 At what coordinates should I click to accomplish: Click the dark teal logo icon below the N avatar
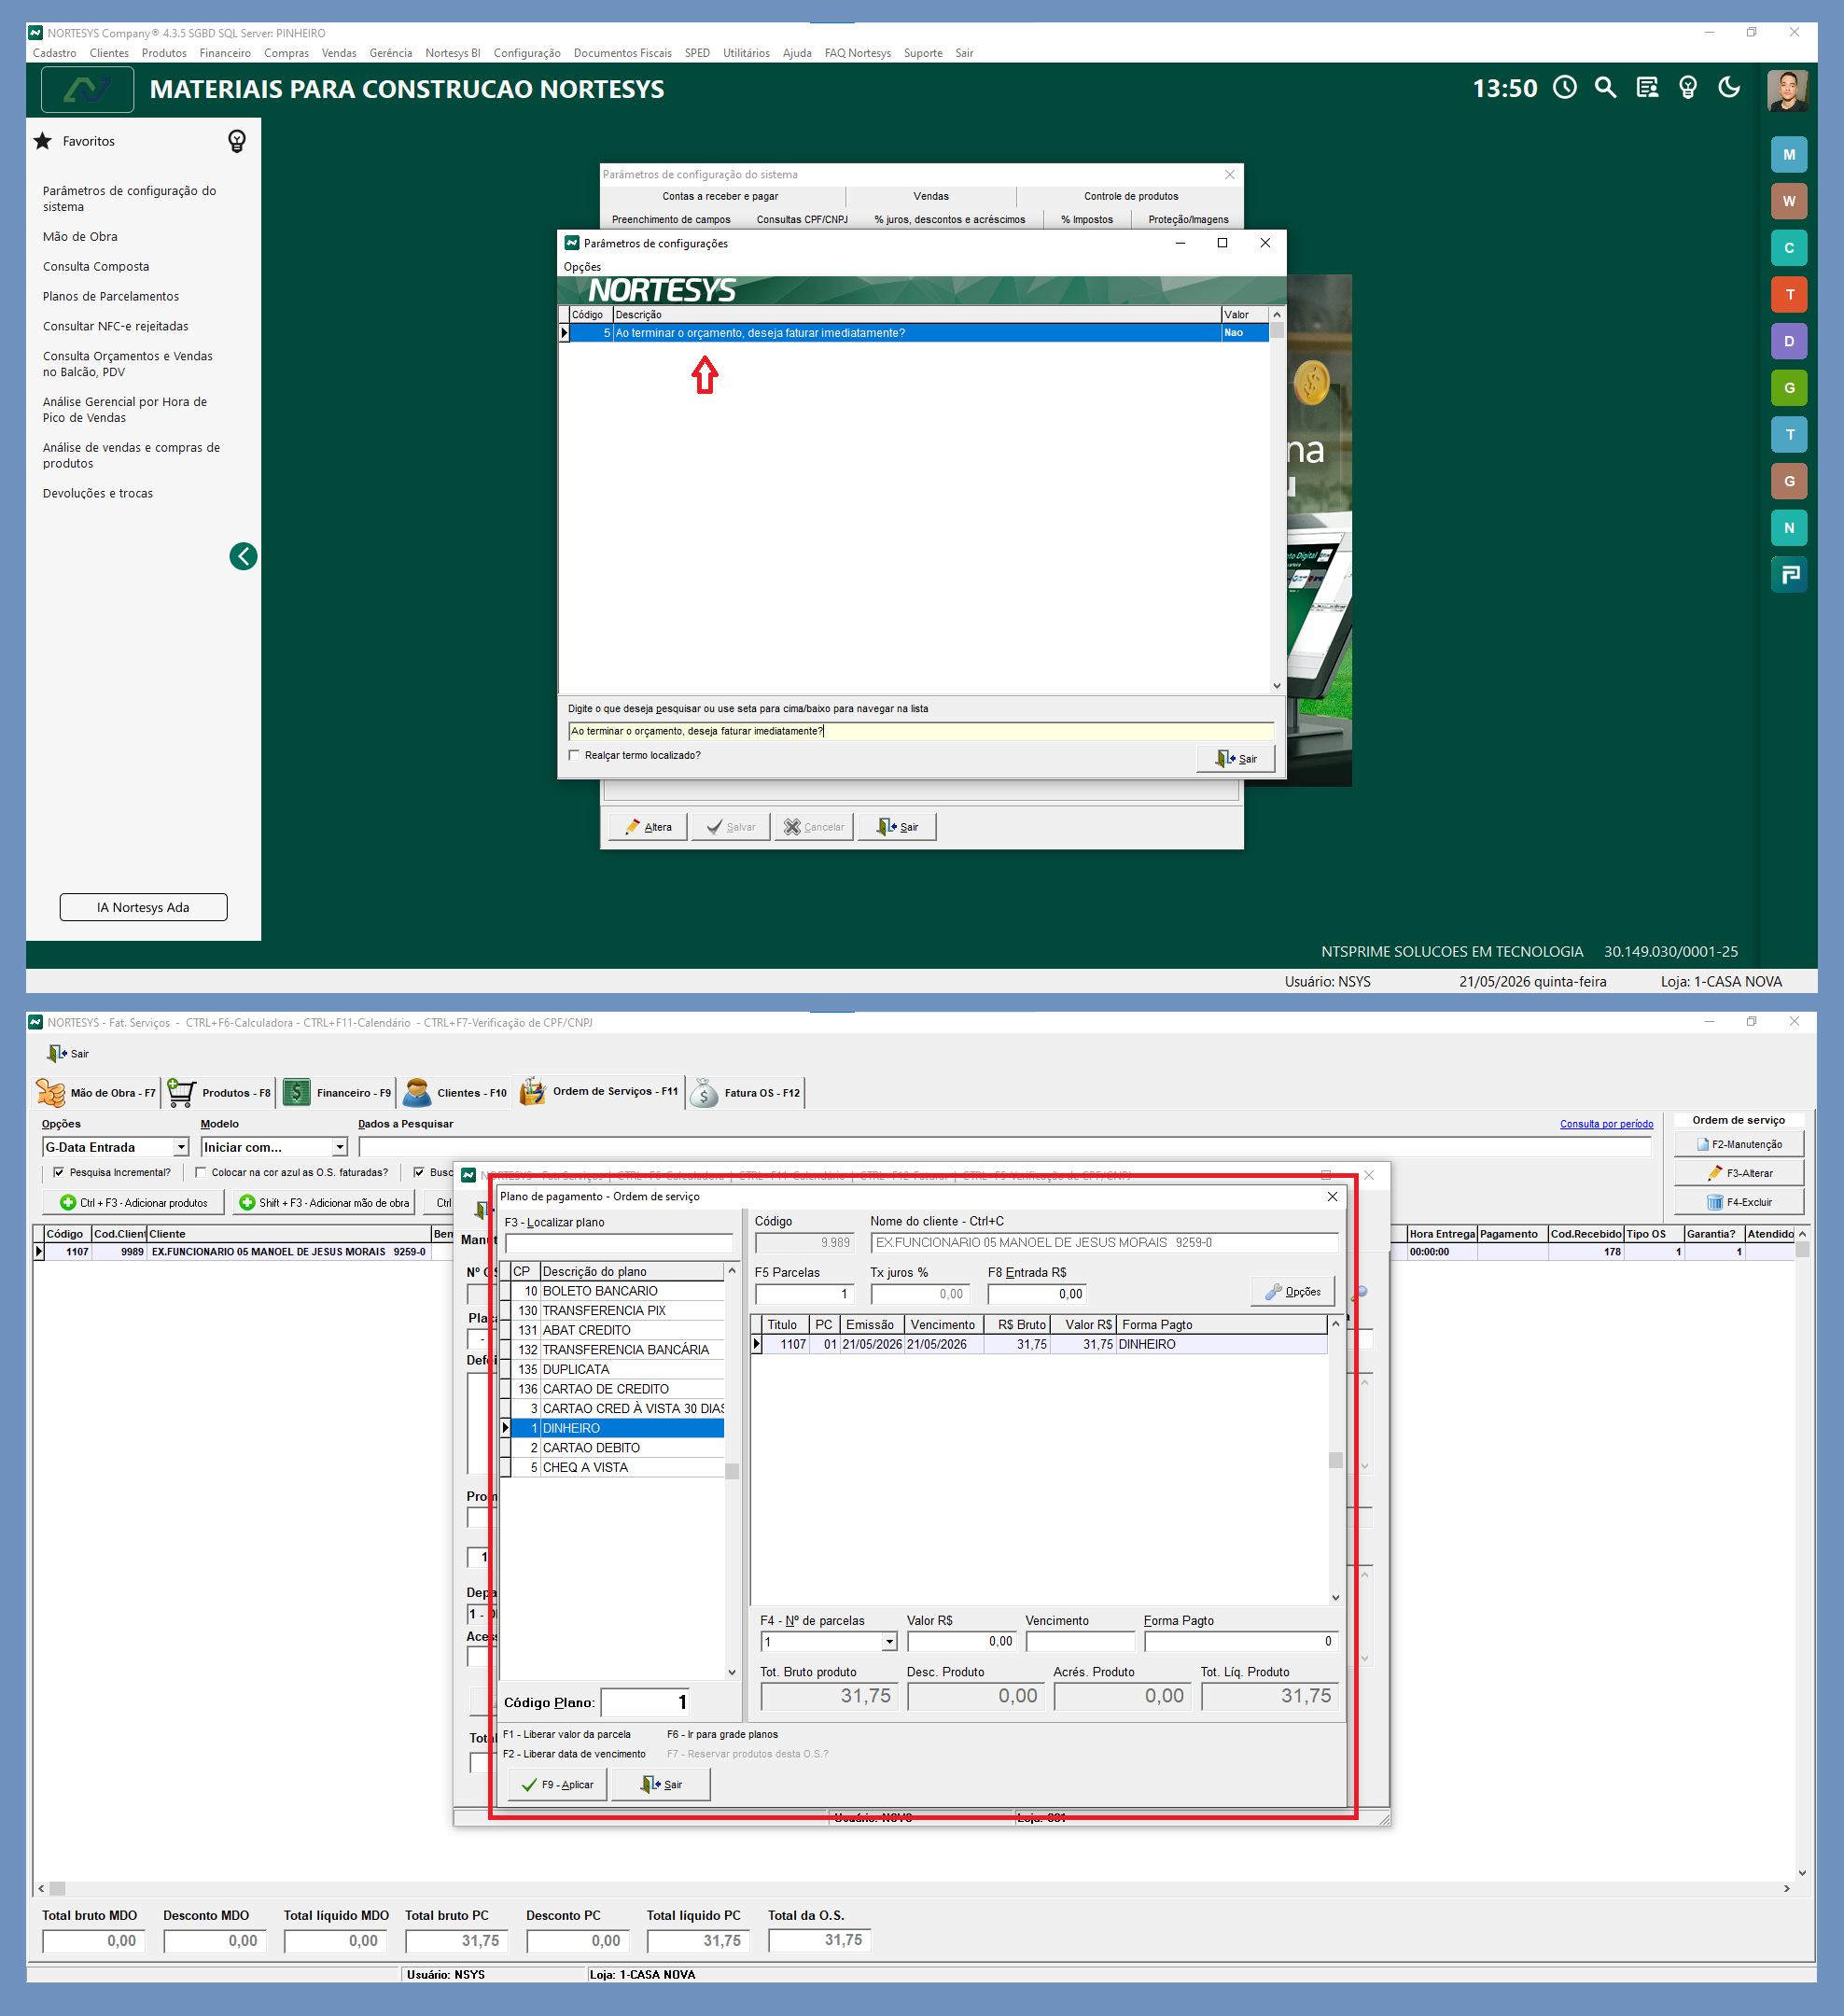(1789, 574)
